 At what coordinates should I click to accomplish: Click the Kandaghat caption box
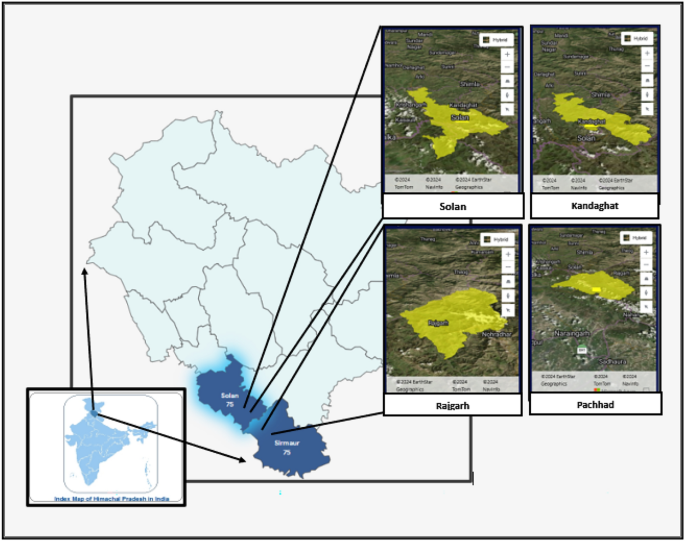(x=595, y=206)
